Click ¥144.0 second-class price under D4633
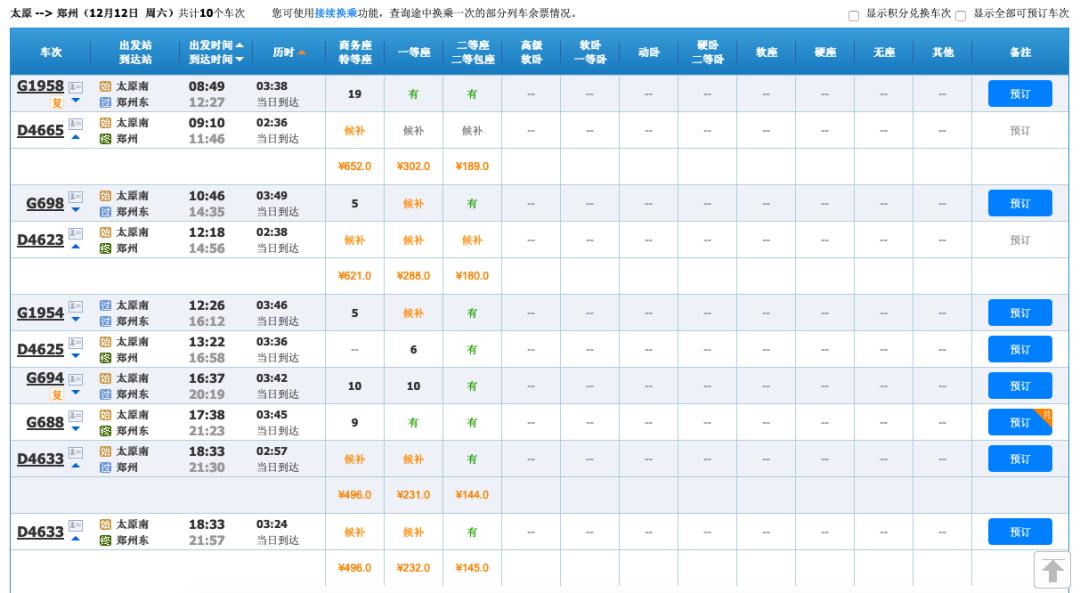 pos(472,495)
